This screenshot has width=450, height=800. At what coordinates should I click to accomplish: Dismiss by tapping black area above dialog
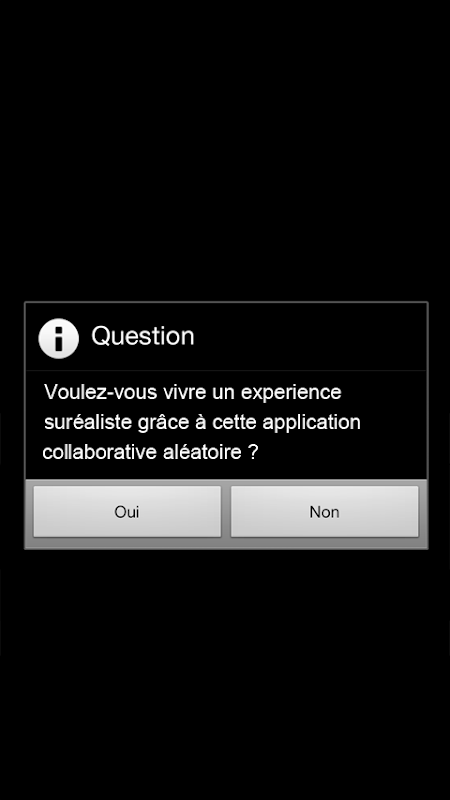click(225, 151)
